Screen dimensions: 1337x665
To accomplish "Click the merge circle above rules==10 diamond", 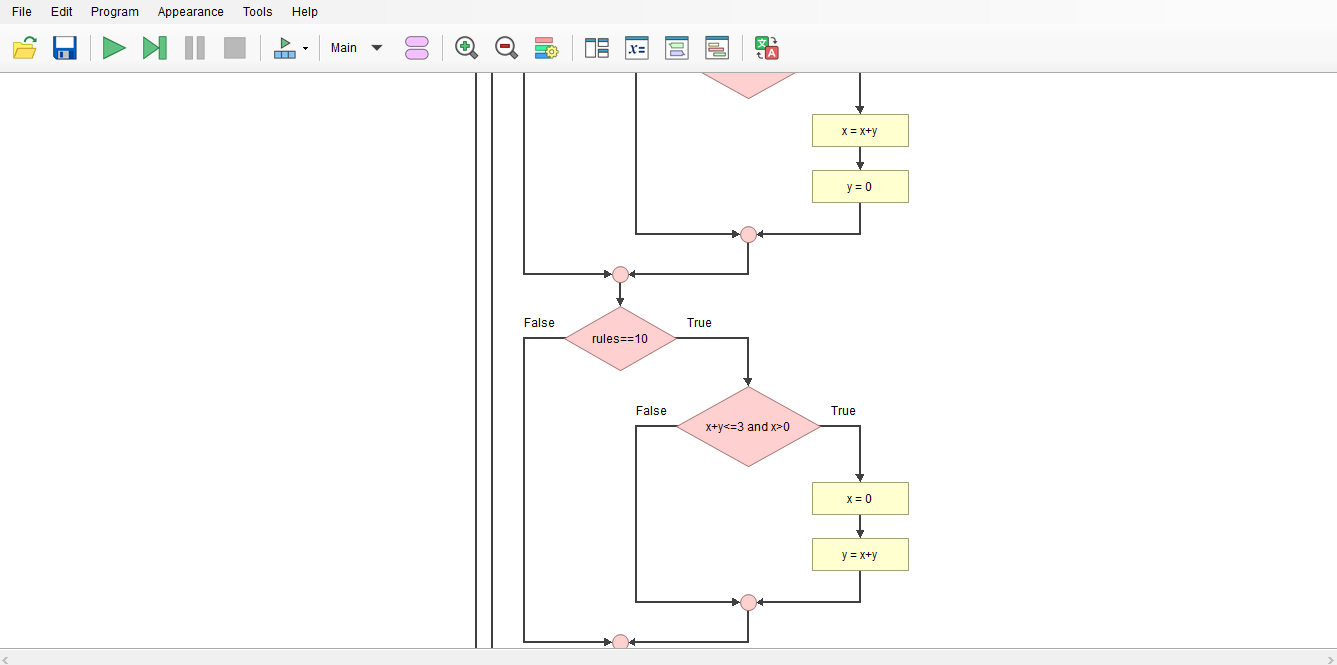I will click(x=620, y=275).
